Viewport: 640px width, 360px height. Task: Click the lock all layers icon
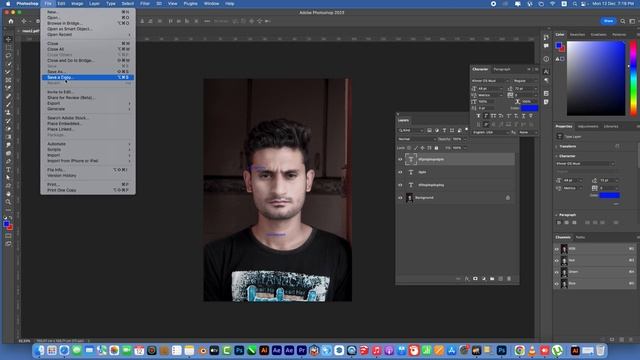[x=436, y=148]
